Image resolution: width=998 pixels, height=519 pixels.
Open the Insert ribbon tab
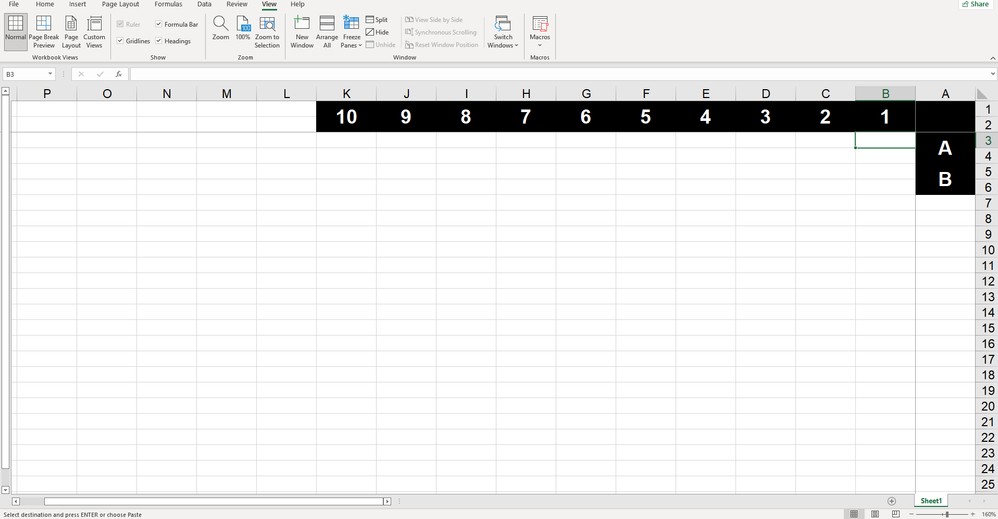click(x=78, y=4)
